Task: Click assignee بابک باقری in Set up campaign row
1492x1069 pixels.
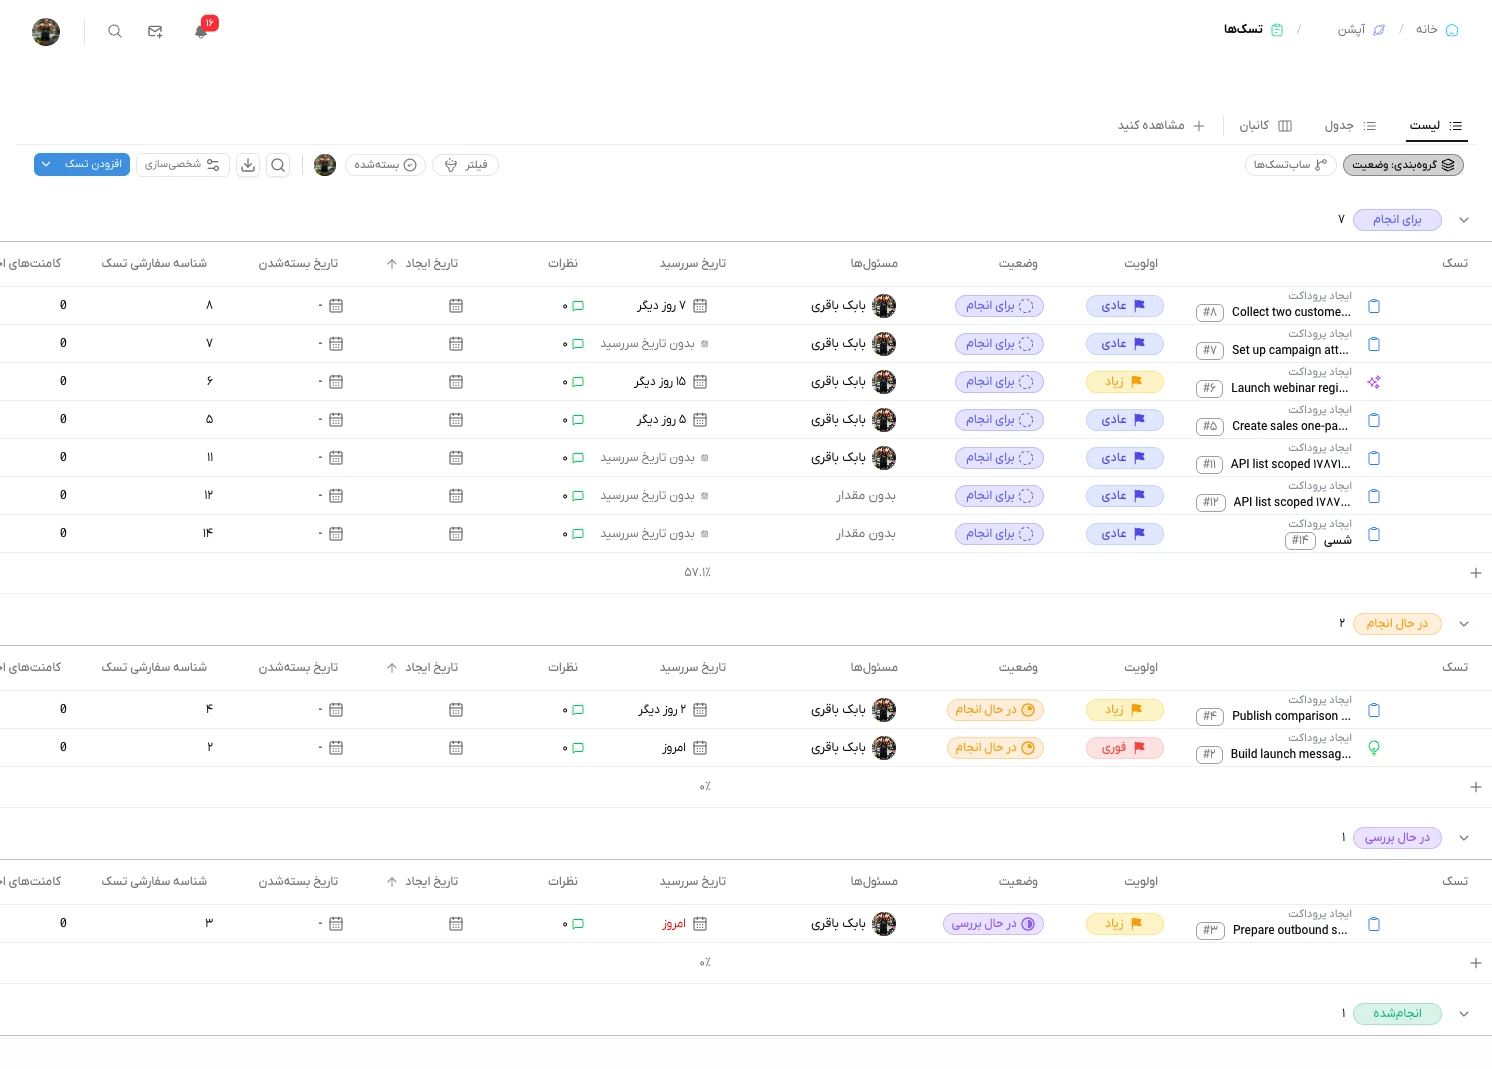Action: coord(853,344)
